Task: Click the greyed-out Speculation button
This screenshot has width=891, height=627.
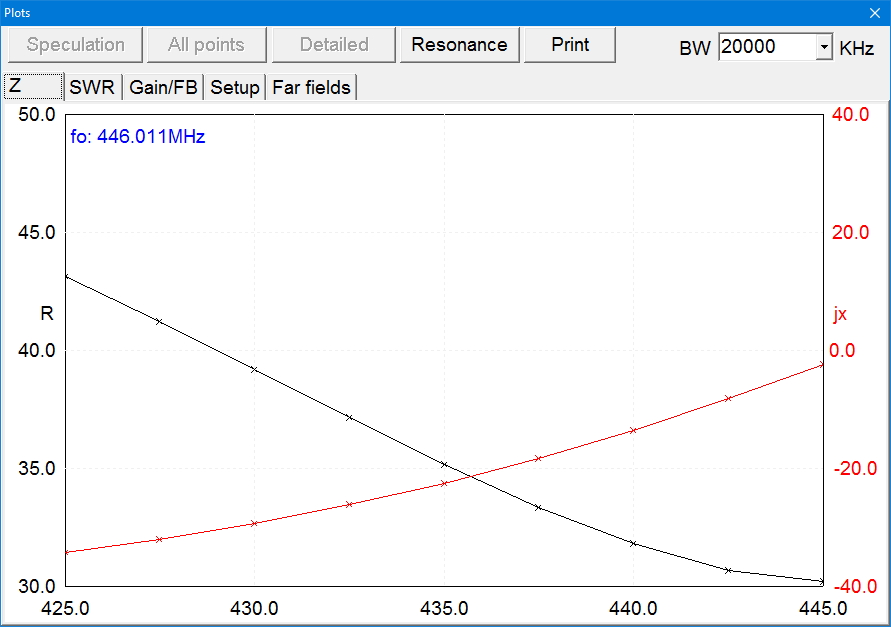Action: pos(76,45)
